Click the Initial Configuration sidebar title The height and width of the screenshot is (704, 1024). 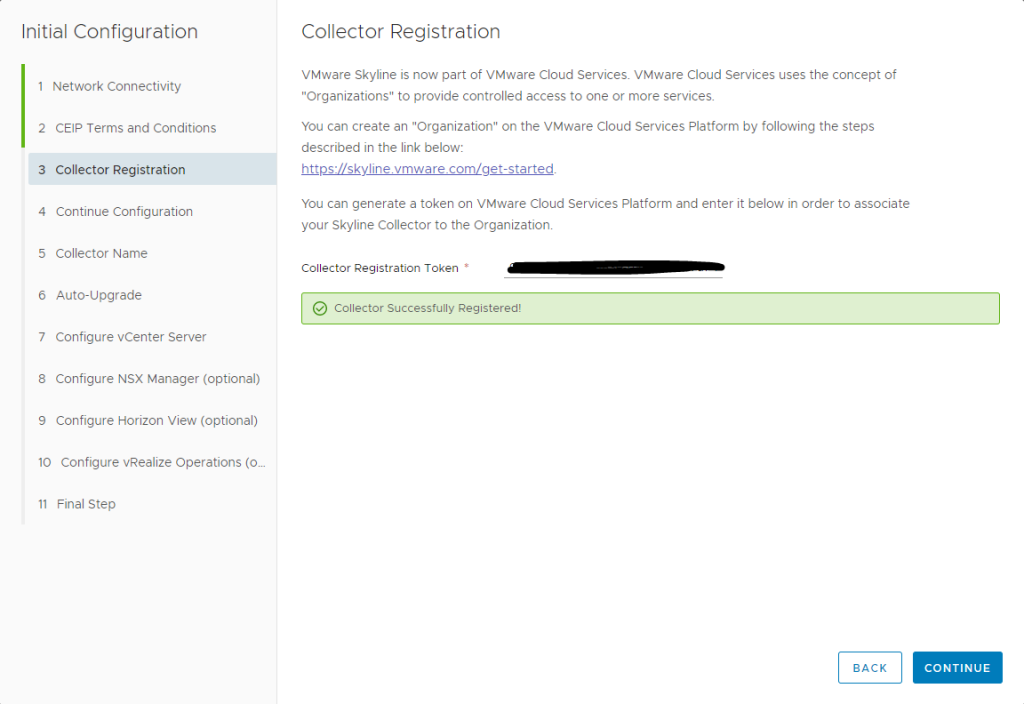coord(109,31)
